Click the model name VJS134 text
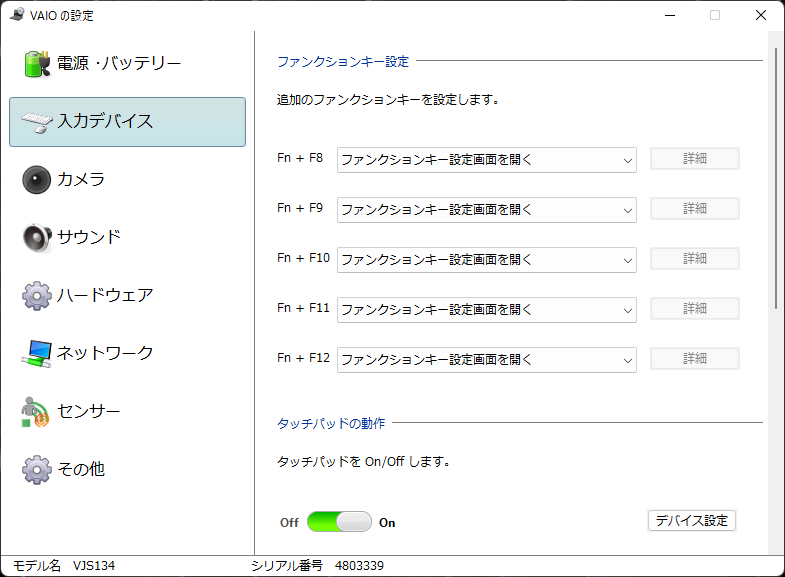This screenshot has width=785, height=577. (x=94, y=566)
